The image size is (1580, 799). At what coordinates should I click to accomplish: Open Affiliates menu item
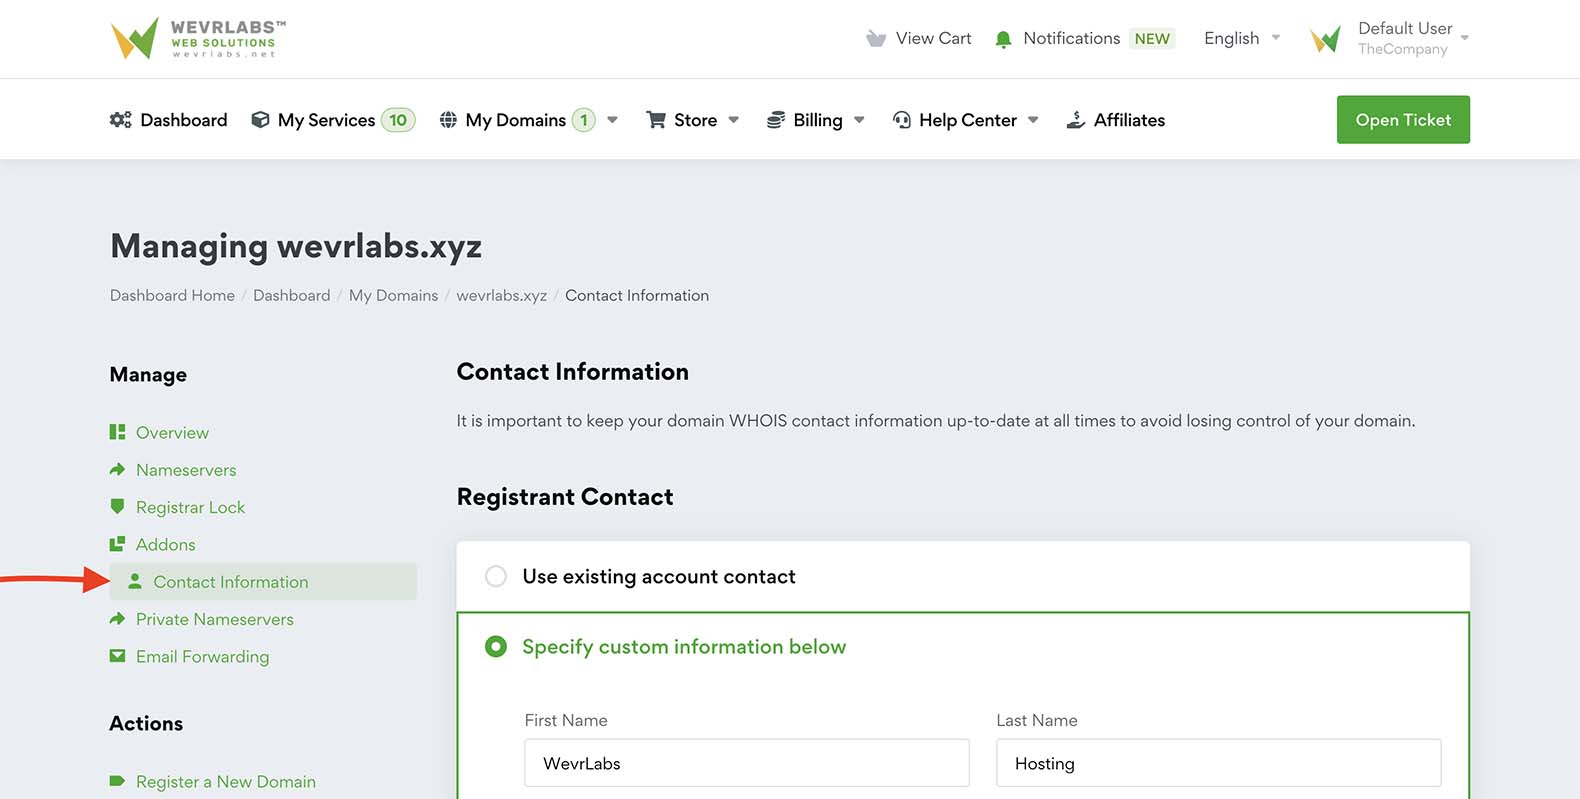pyautogui.click(x=1129, y=120)
